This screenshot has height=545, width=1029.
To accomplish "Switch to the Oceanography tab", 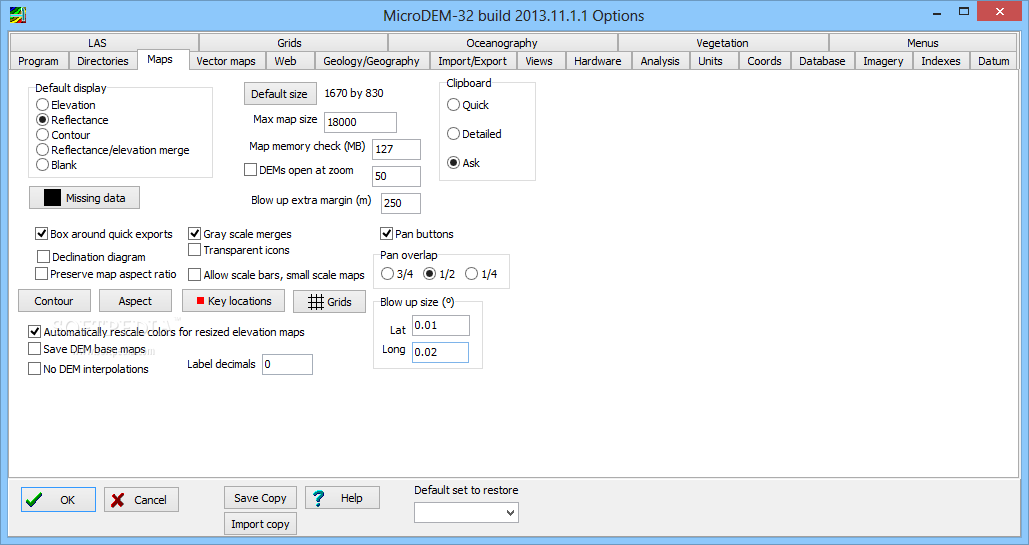I will pos(502,43).
